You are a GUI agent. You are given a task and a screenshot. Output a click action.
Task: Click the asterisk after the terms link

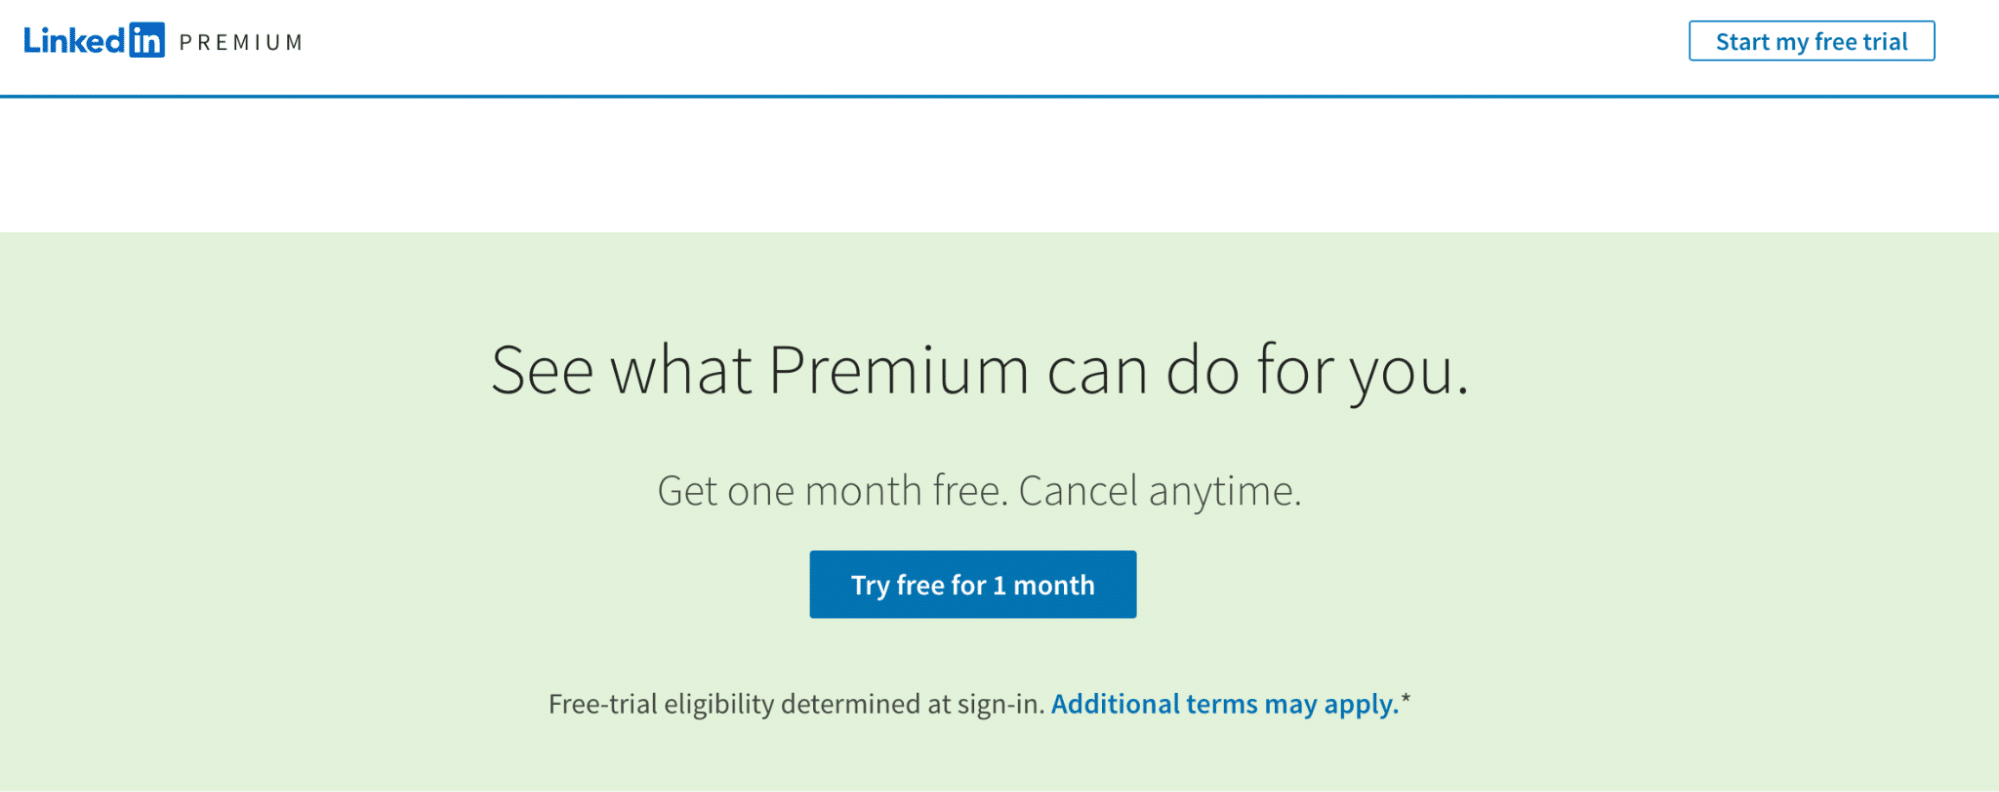point(1406,699)
